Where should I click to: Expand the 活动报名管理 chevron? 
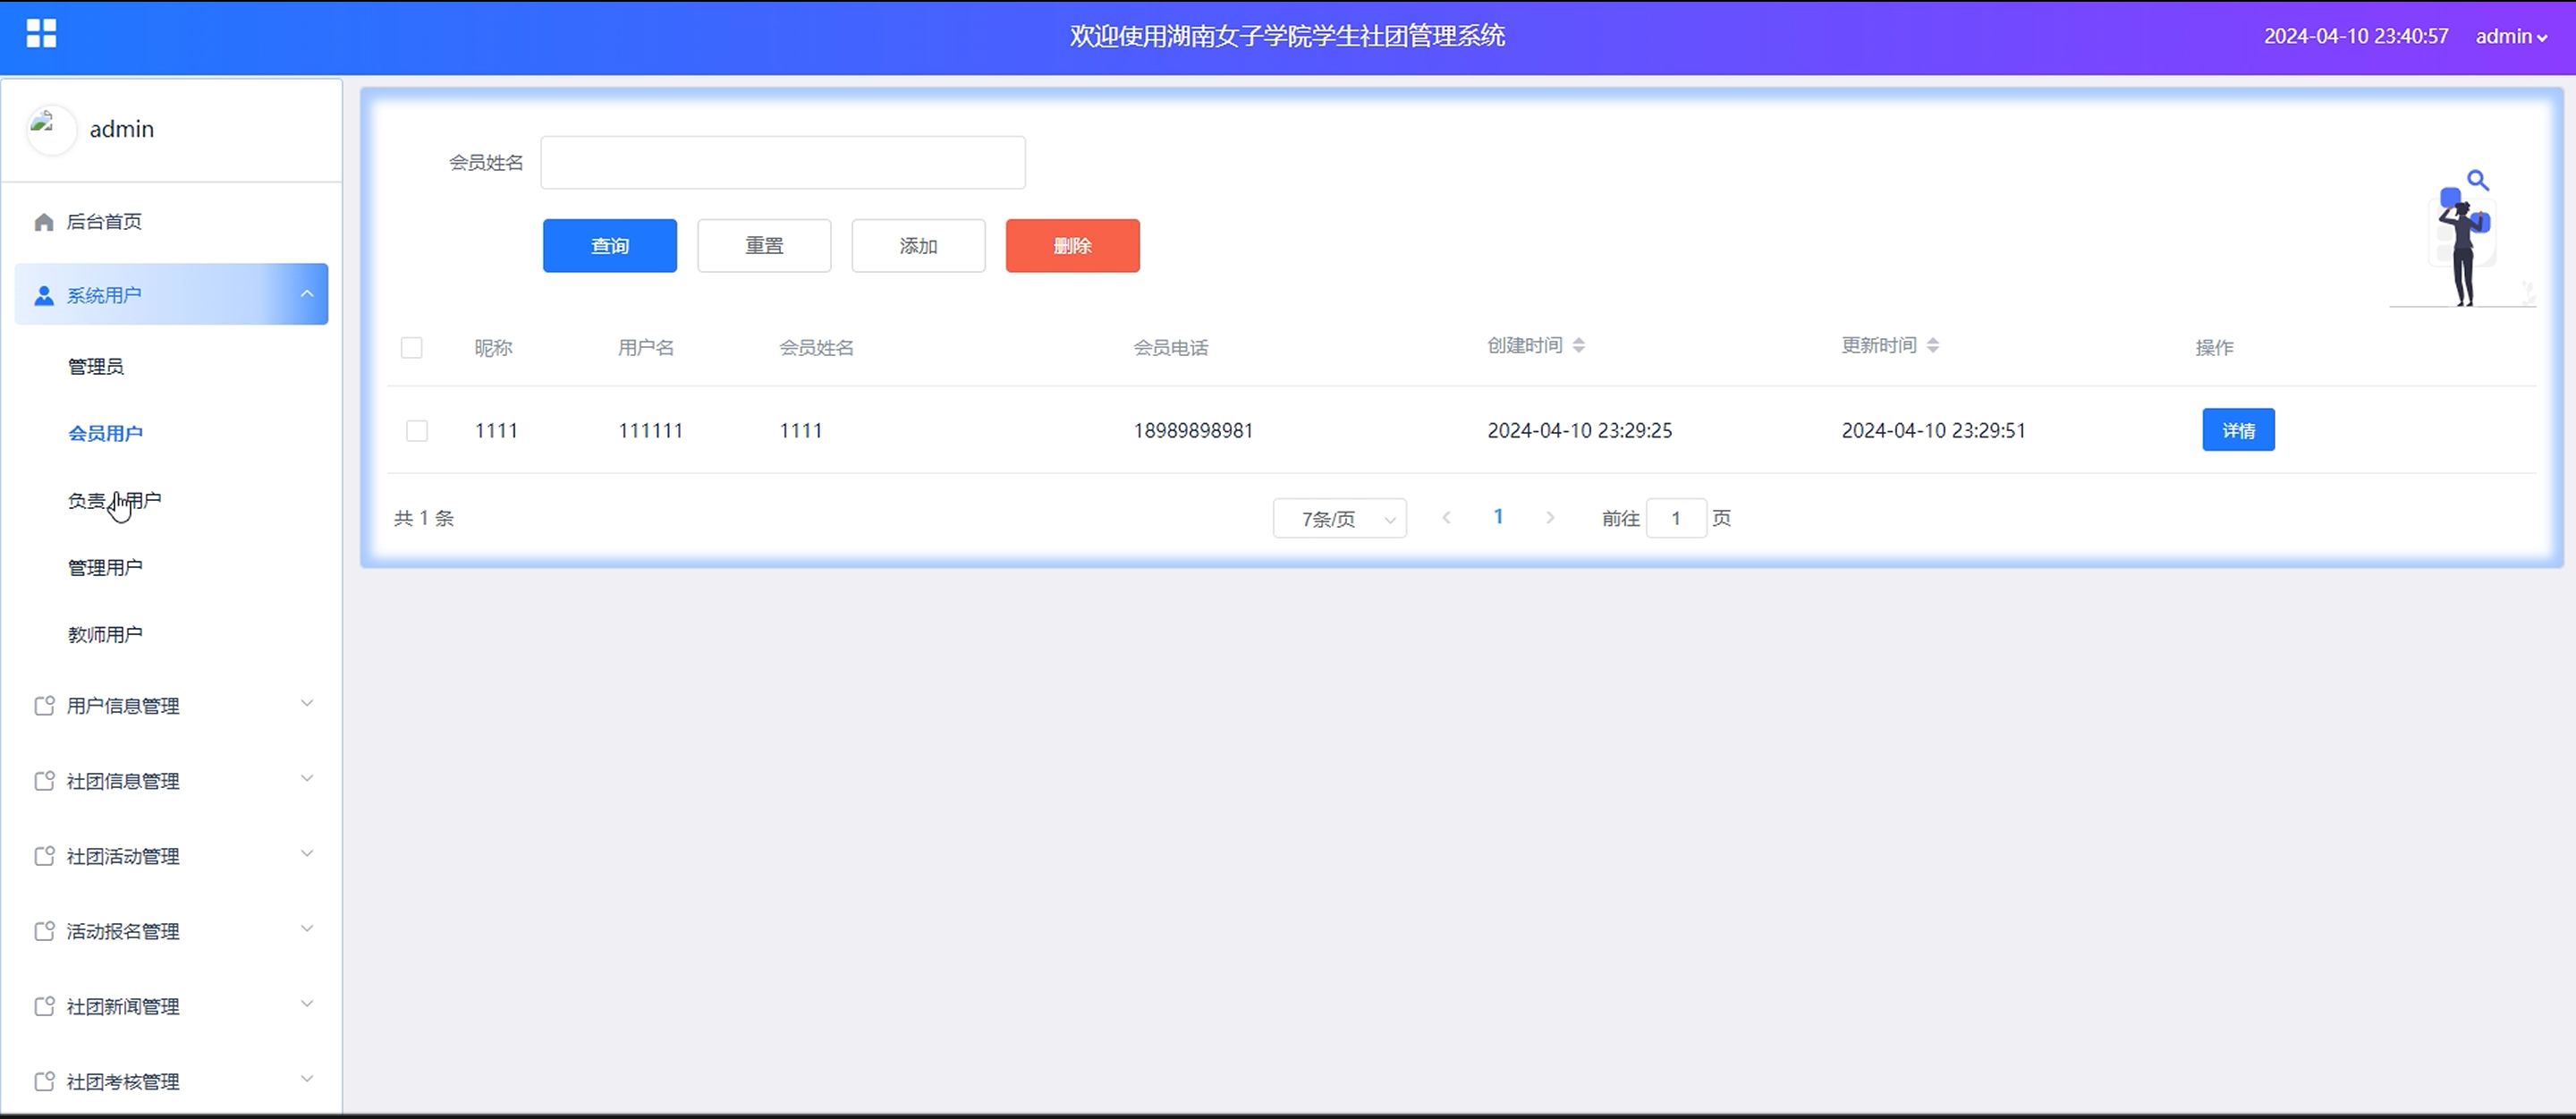tap(307, 928)
